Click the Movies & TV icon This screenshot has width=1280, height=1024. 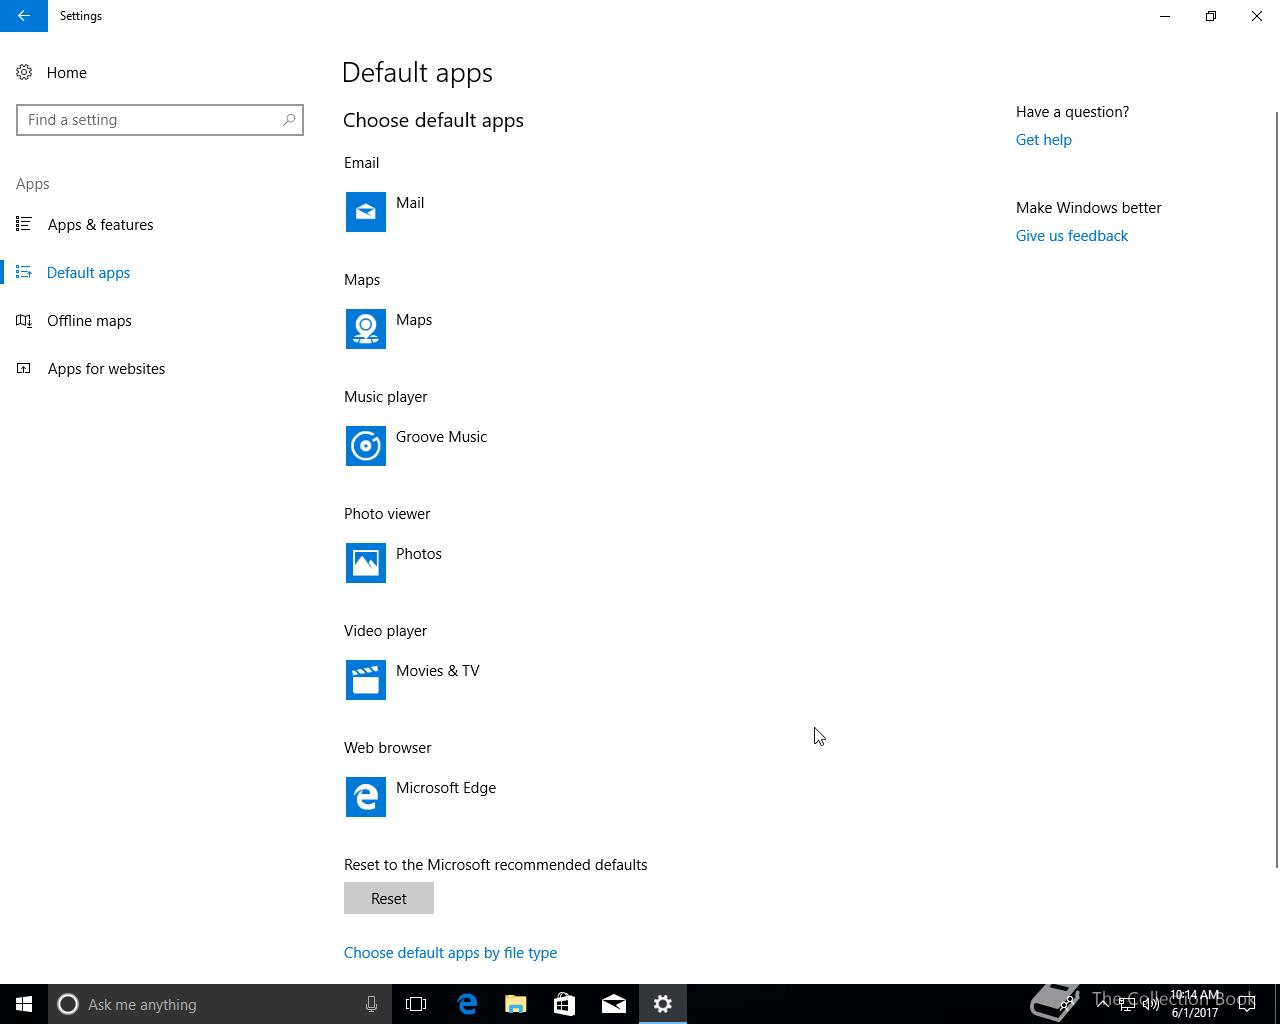[x=366, y=680]
